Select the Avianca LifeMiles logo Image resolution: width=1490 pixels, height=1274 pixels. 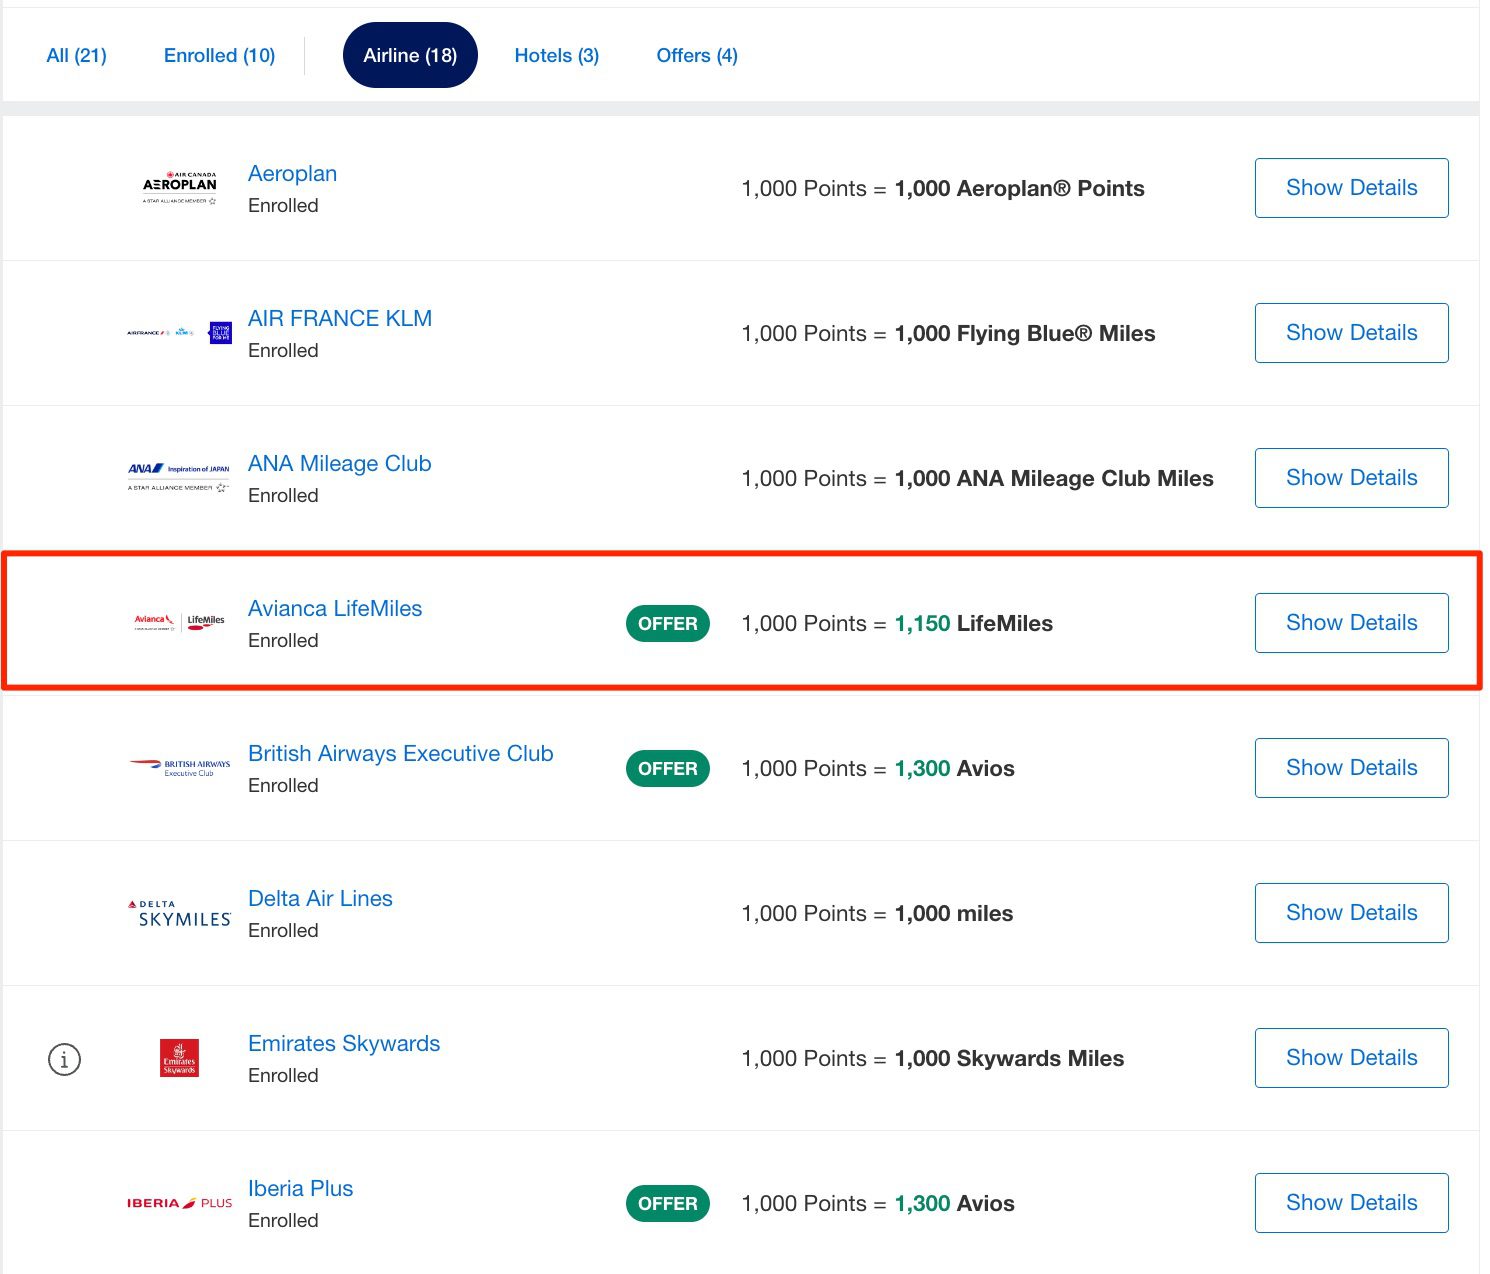pos(178,620)
